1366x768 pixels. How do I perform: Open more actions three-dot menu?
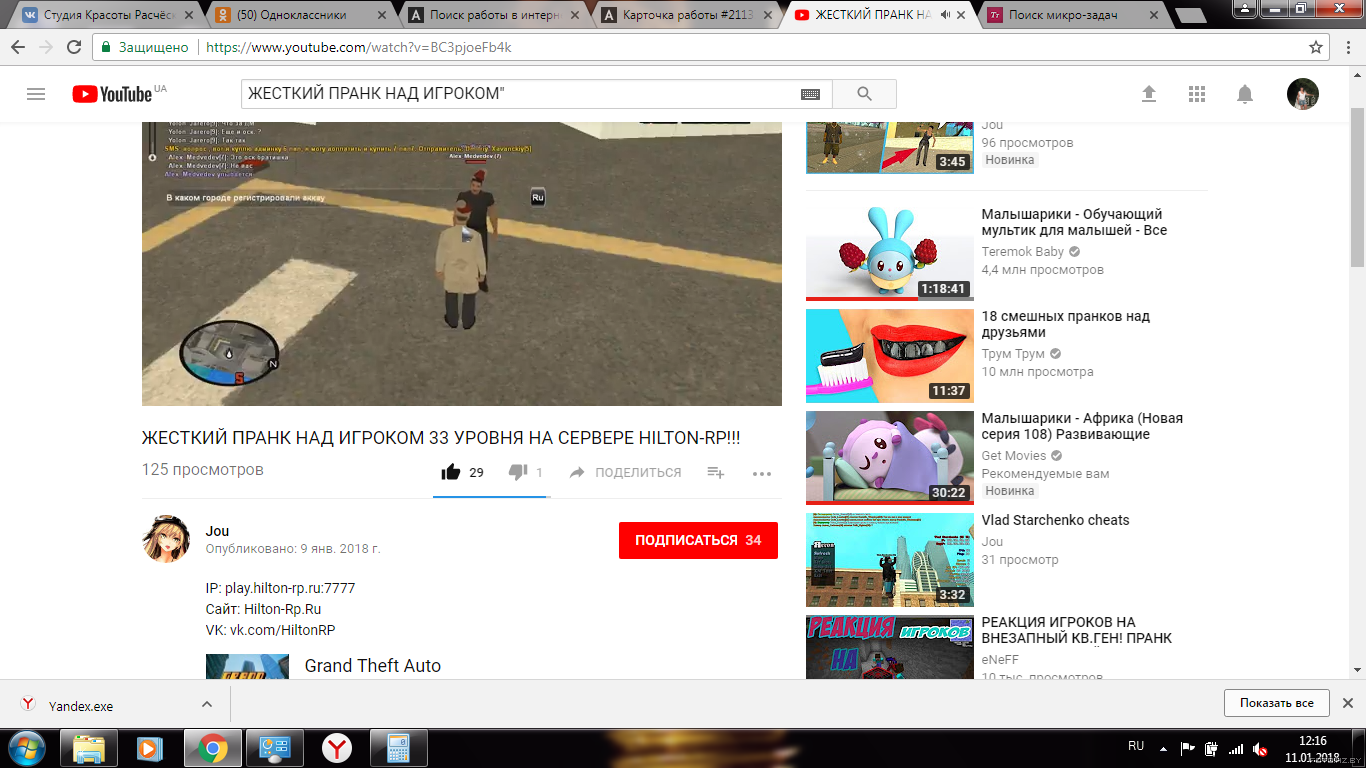[762, 474]
